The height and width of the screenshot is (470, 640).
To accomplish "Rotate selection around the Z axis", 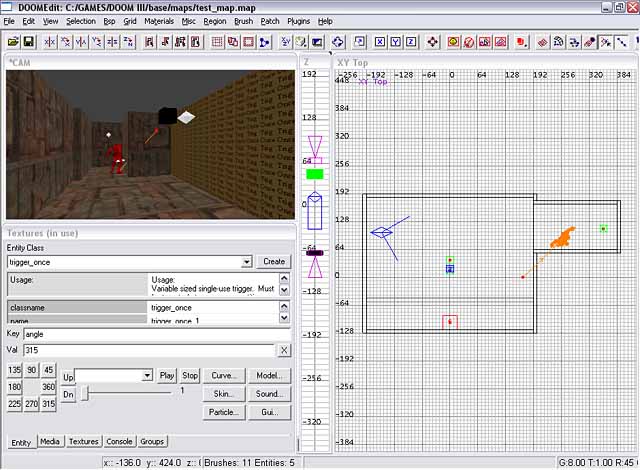I will point(128,42).
